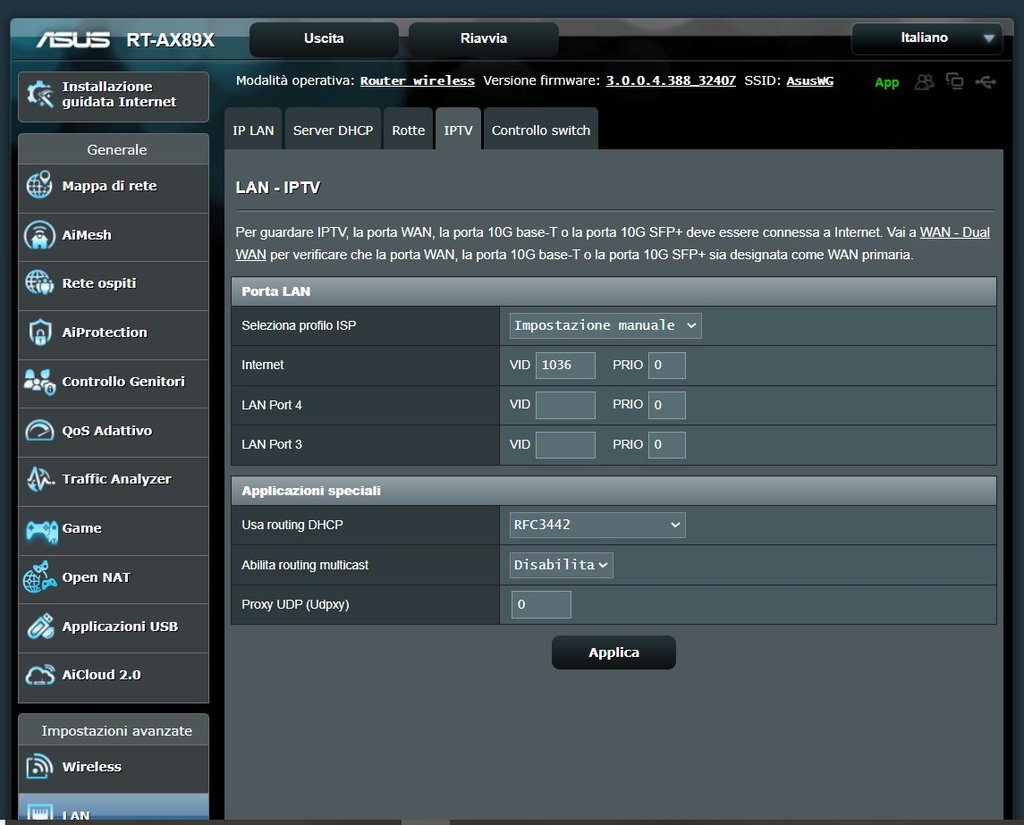Viewport: 1024px width, 825px height.
Task: Open the Traffic Analyzer icon
Action: (x=39, y=480)
